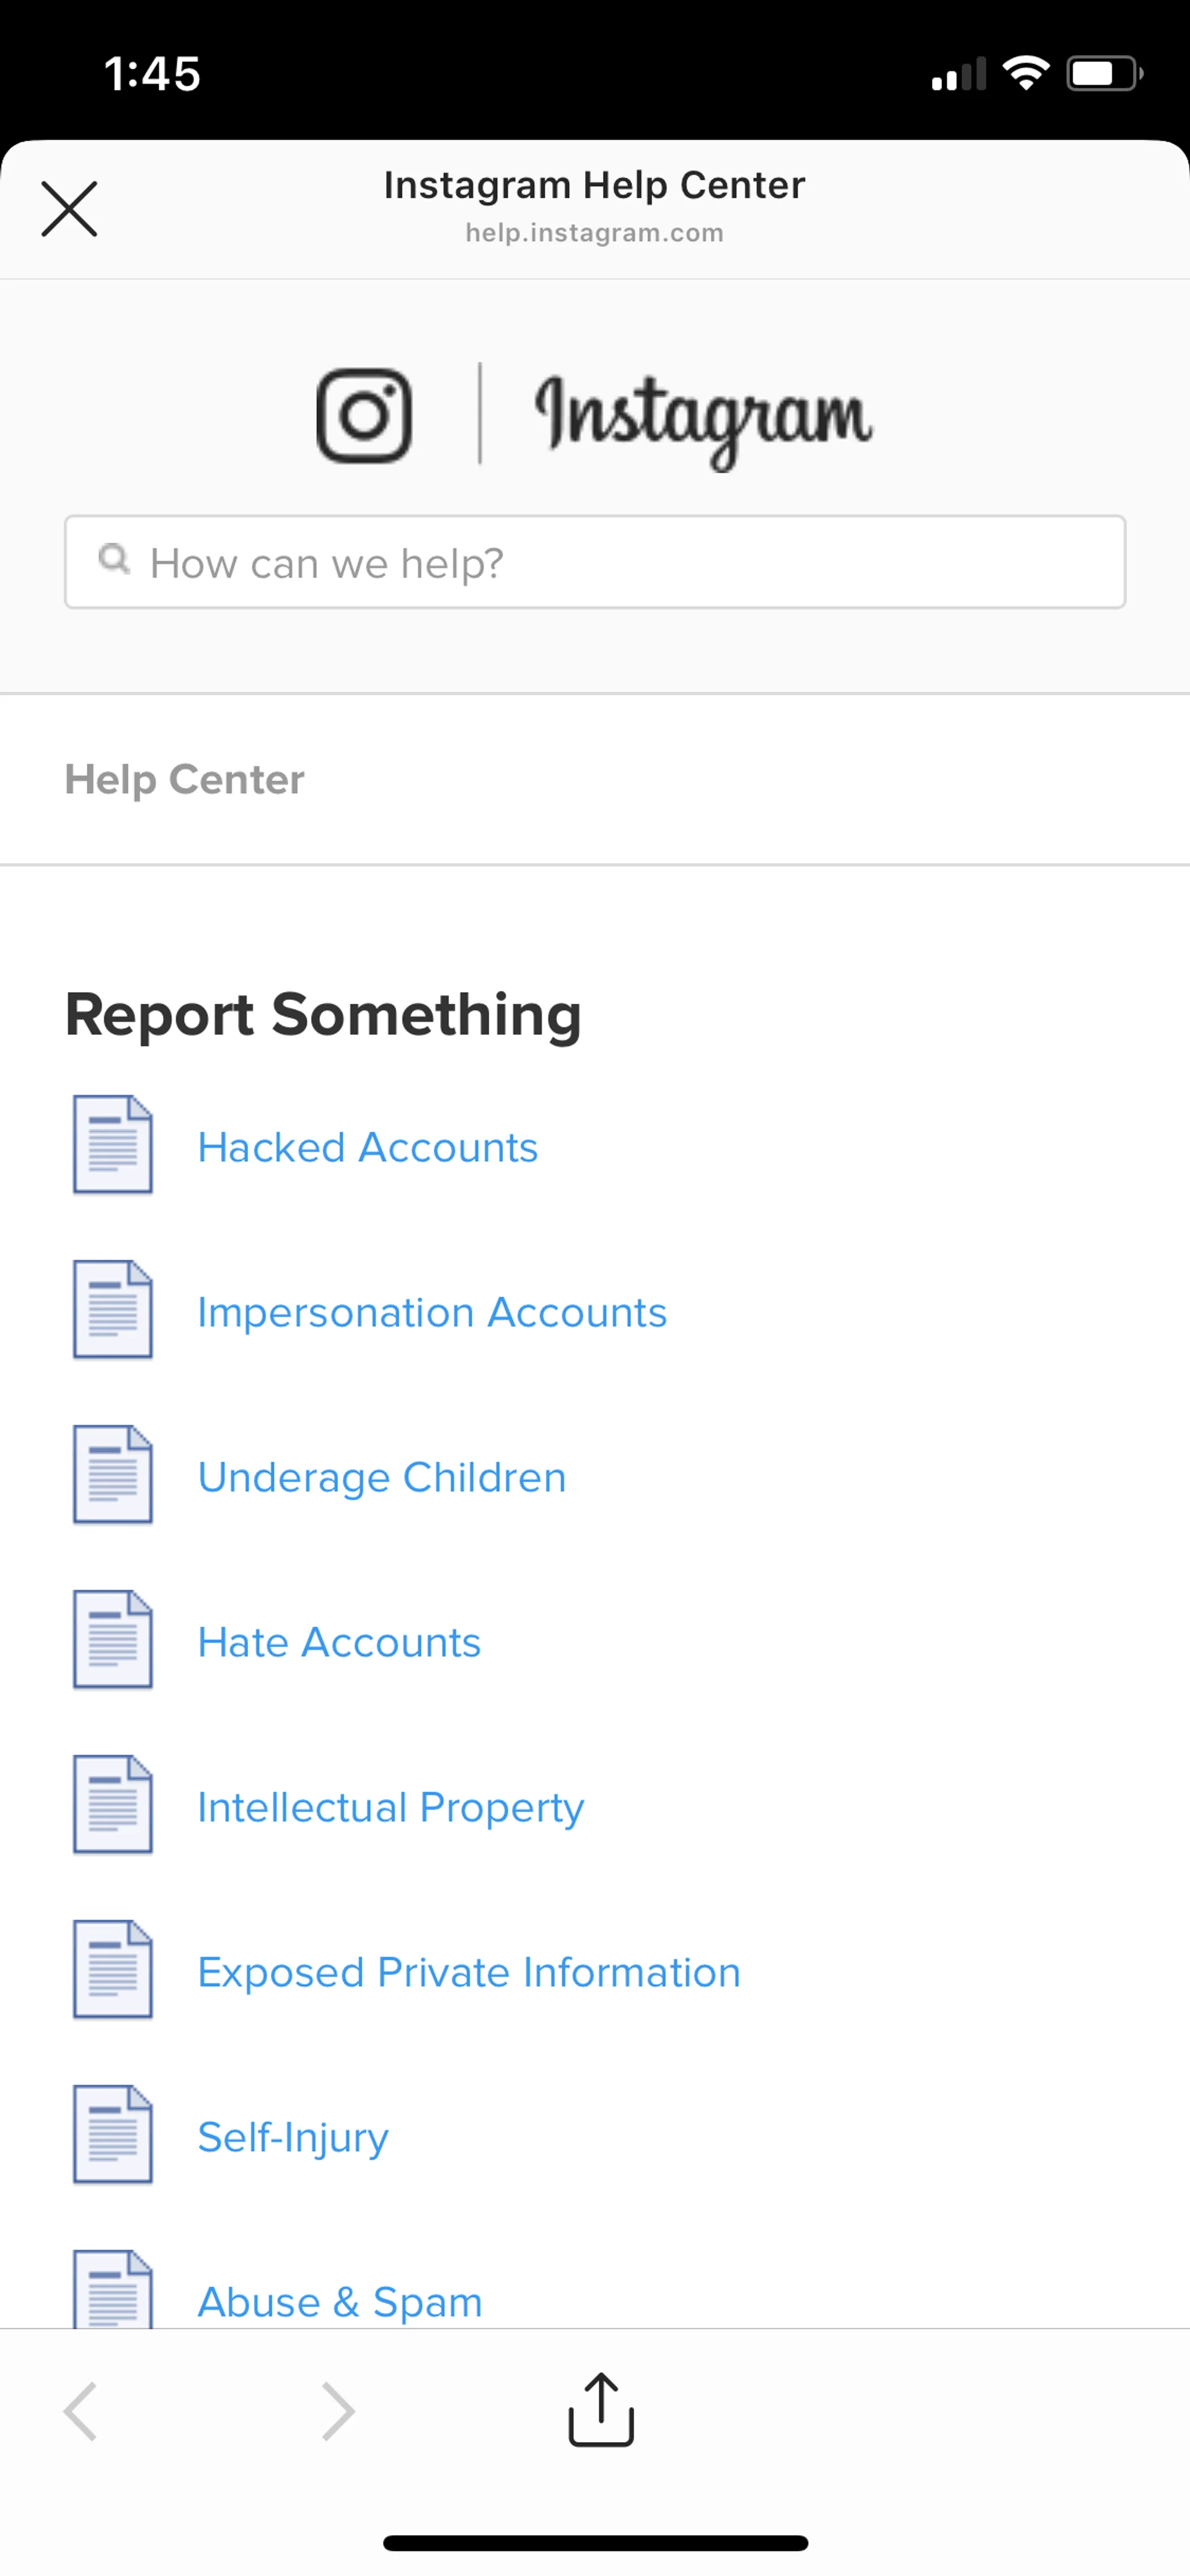The height and width of the screenshot is (2576, 1190).
Task: Tap the document icon beside Hate Accounts
Action: (x=113, y=1640)
